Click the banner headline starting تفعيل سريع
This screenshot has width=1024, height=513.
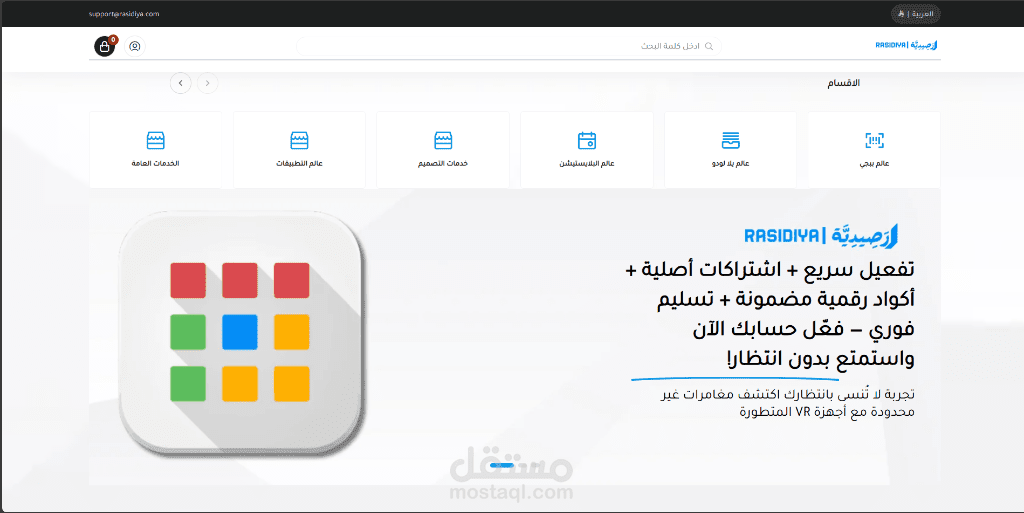click(x=770, y=314)
